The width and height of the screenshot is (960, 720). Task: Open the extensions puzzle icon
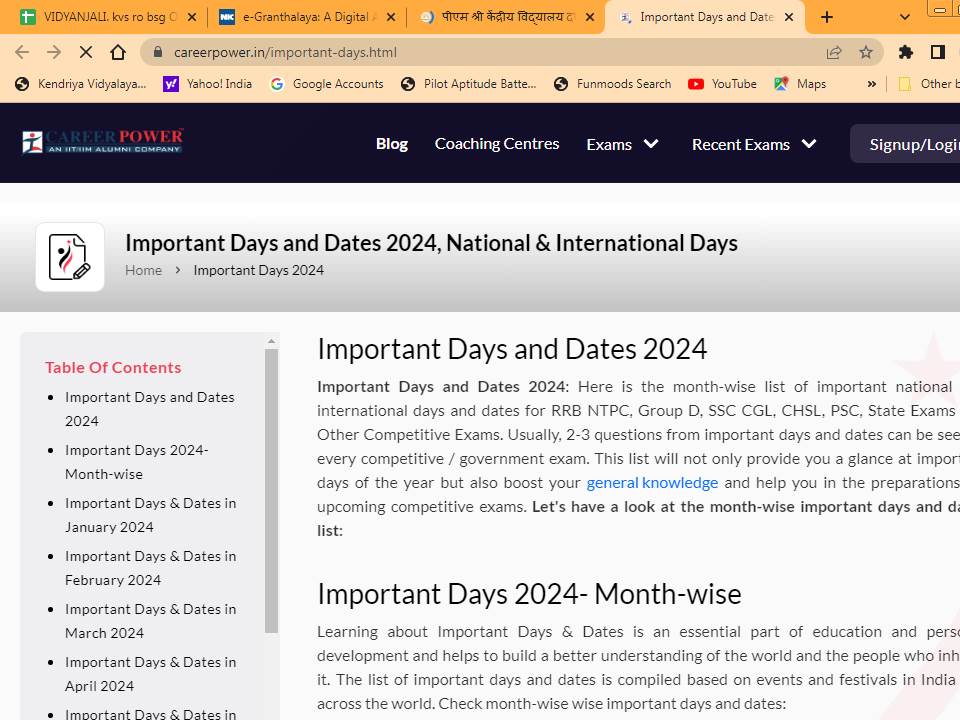[x=906, y=52]
